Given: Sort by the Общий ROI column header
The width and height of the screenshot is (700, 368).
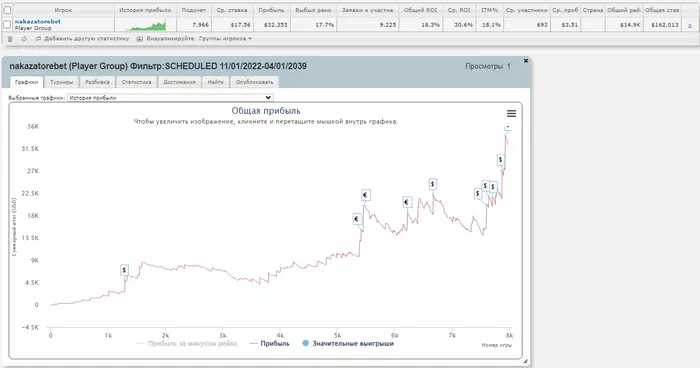Looking at the screenshot, I should pyautogui.click(x=421, y=10).
